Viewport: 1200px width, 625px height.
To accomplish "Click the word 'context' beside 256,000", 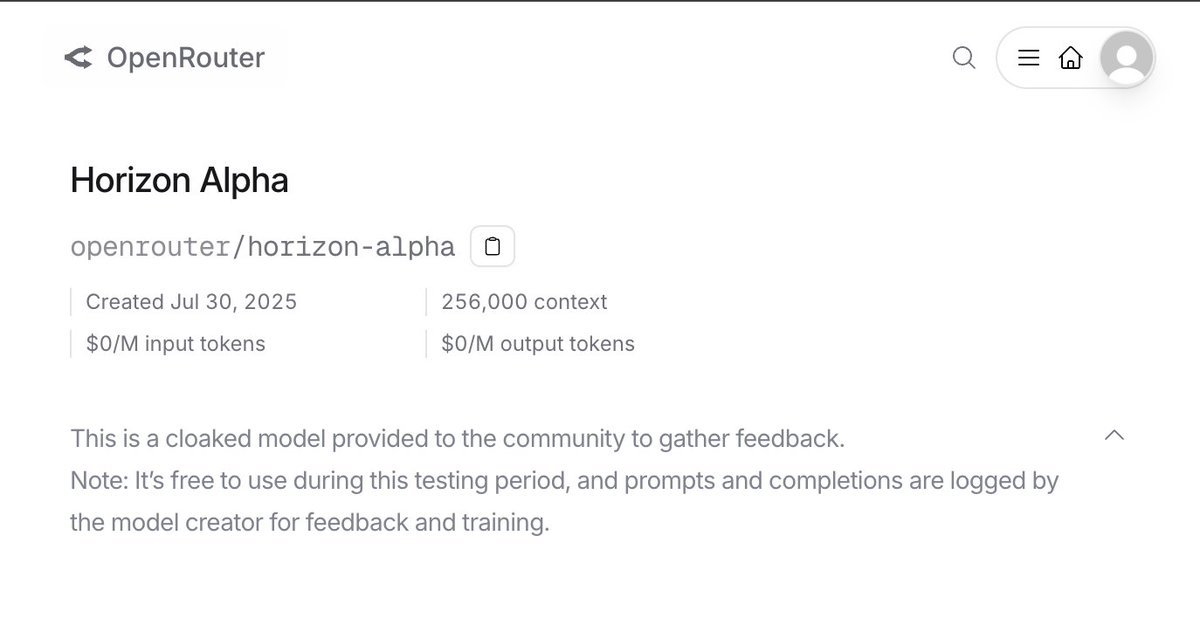I will (x=570, y=302).
